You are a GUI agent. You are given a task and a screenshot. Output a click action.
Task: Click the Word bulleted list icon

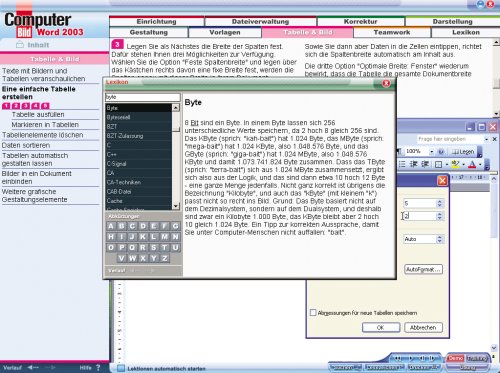[x=402, y=164]
